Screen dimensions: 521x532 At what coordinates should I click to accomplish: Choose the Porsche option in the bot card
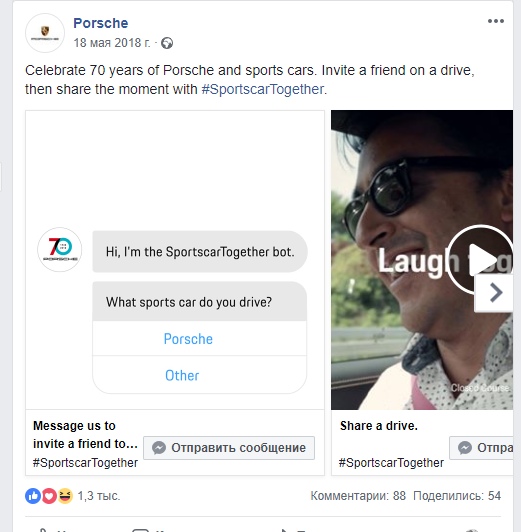coord(188,339)
